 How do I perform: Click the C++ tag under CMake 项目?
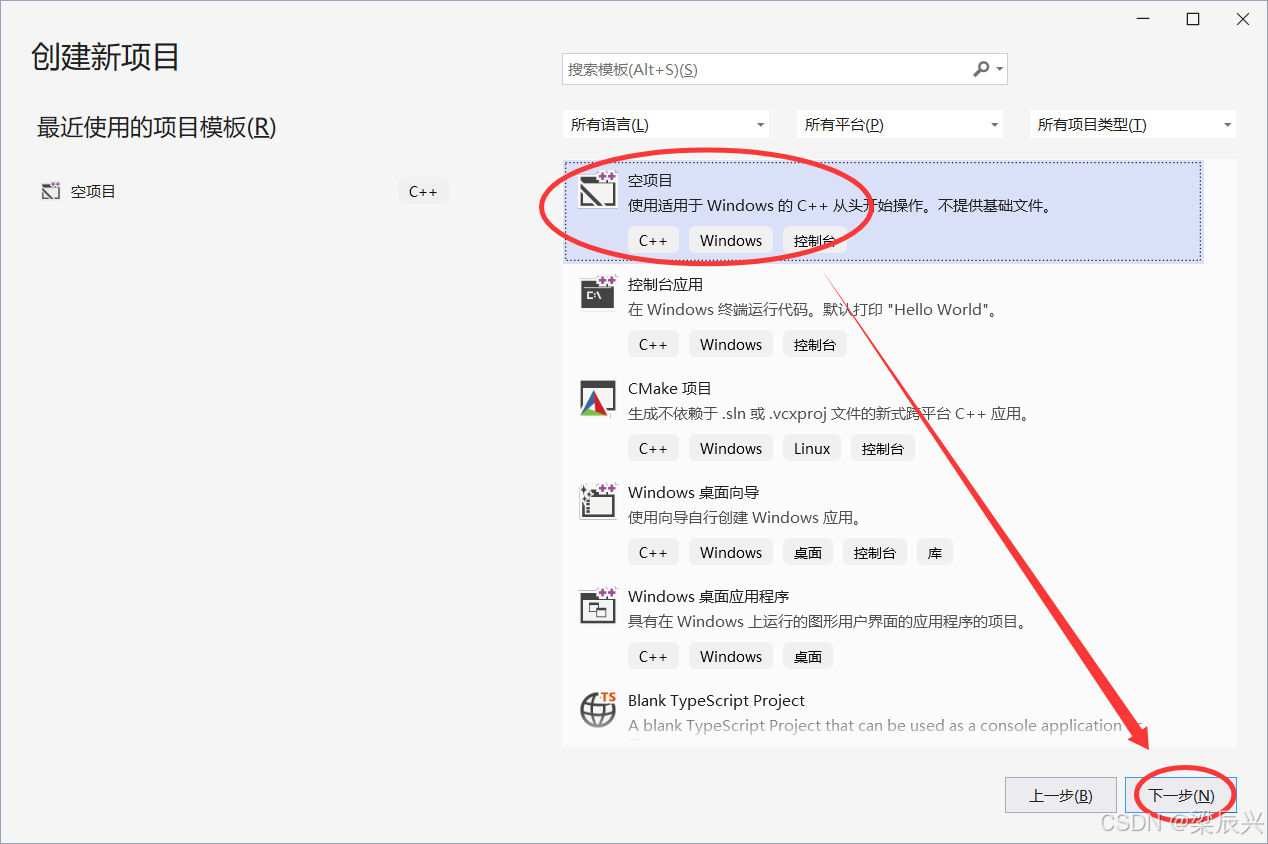(x=653, y=448)
